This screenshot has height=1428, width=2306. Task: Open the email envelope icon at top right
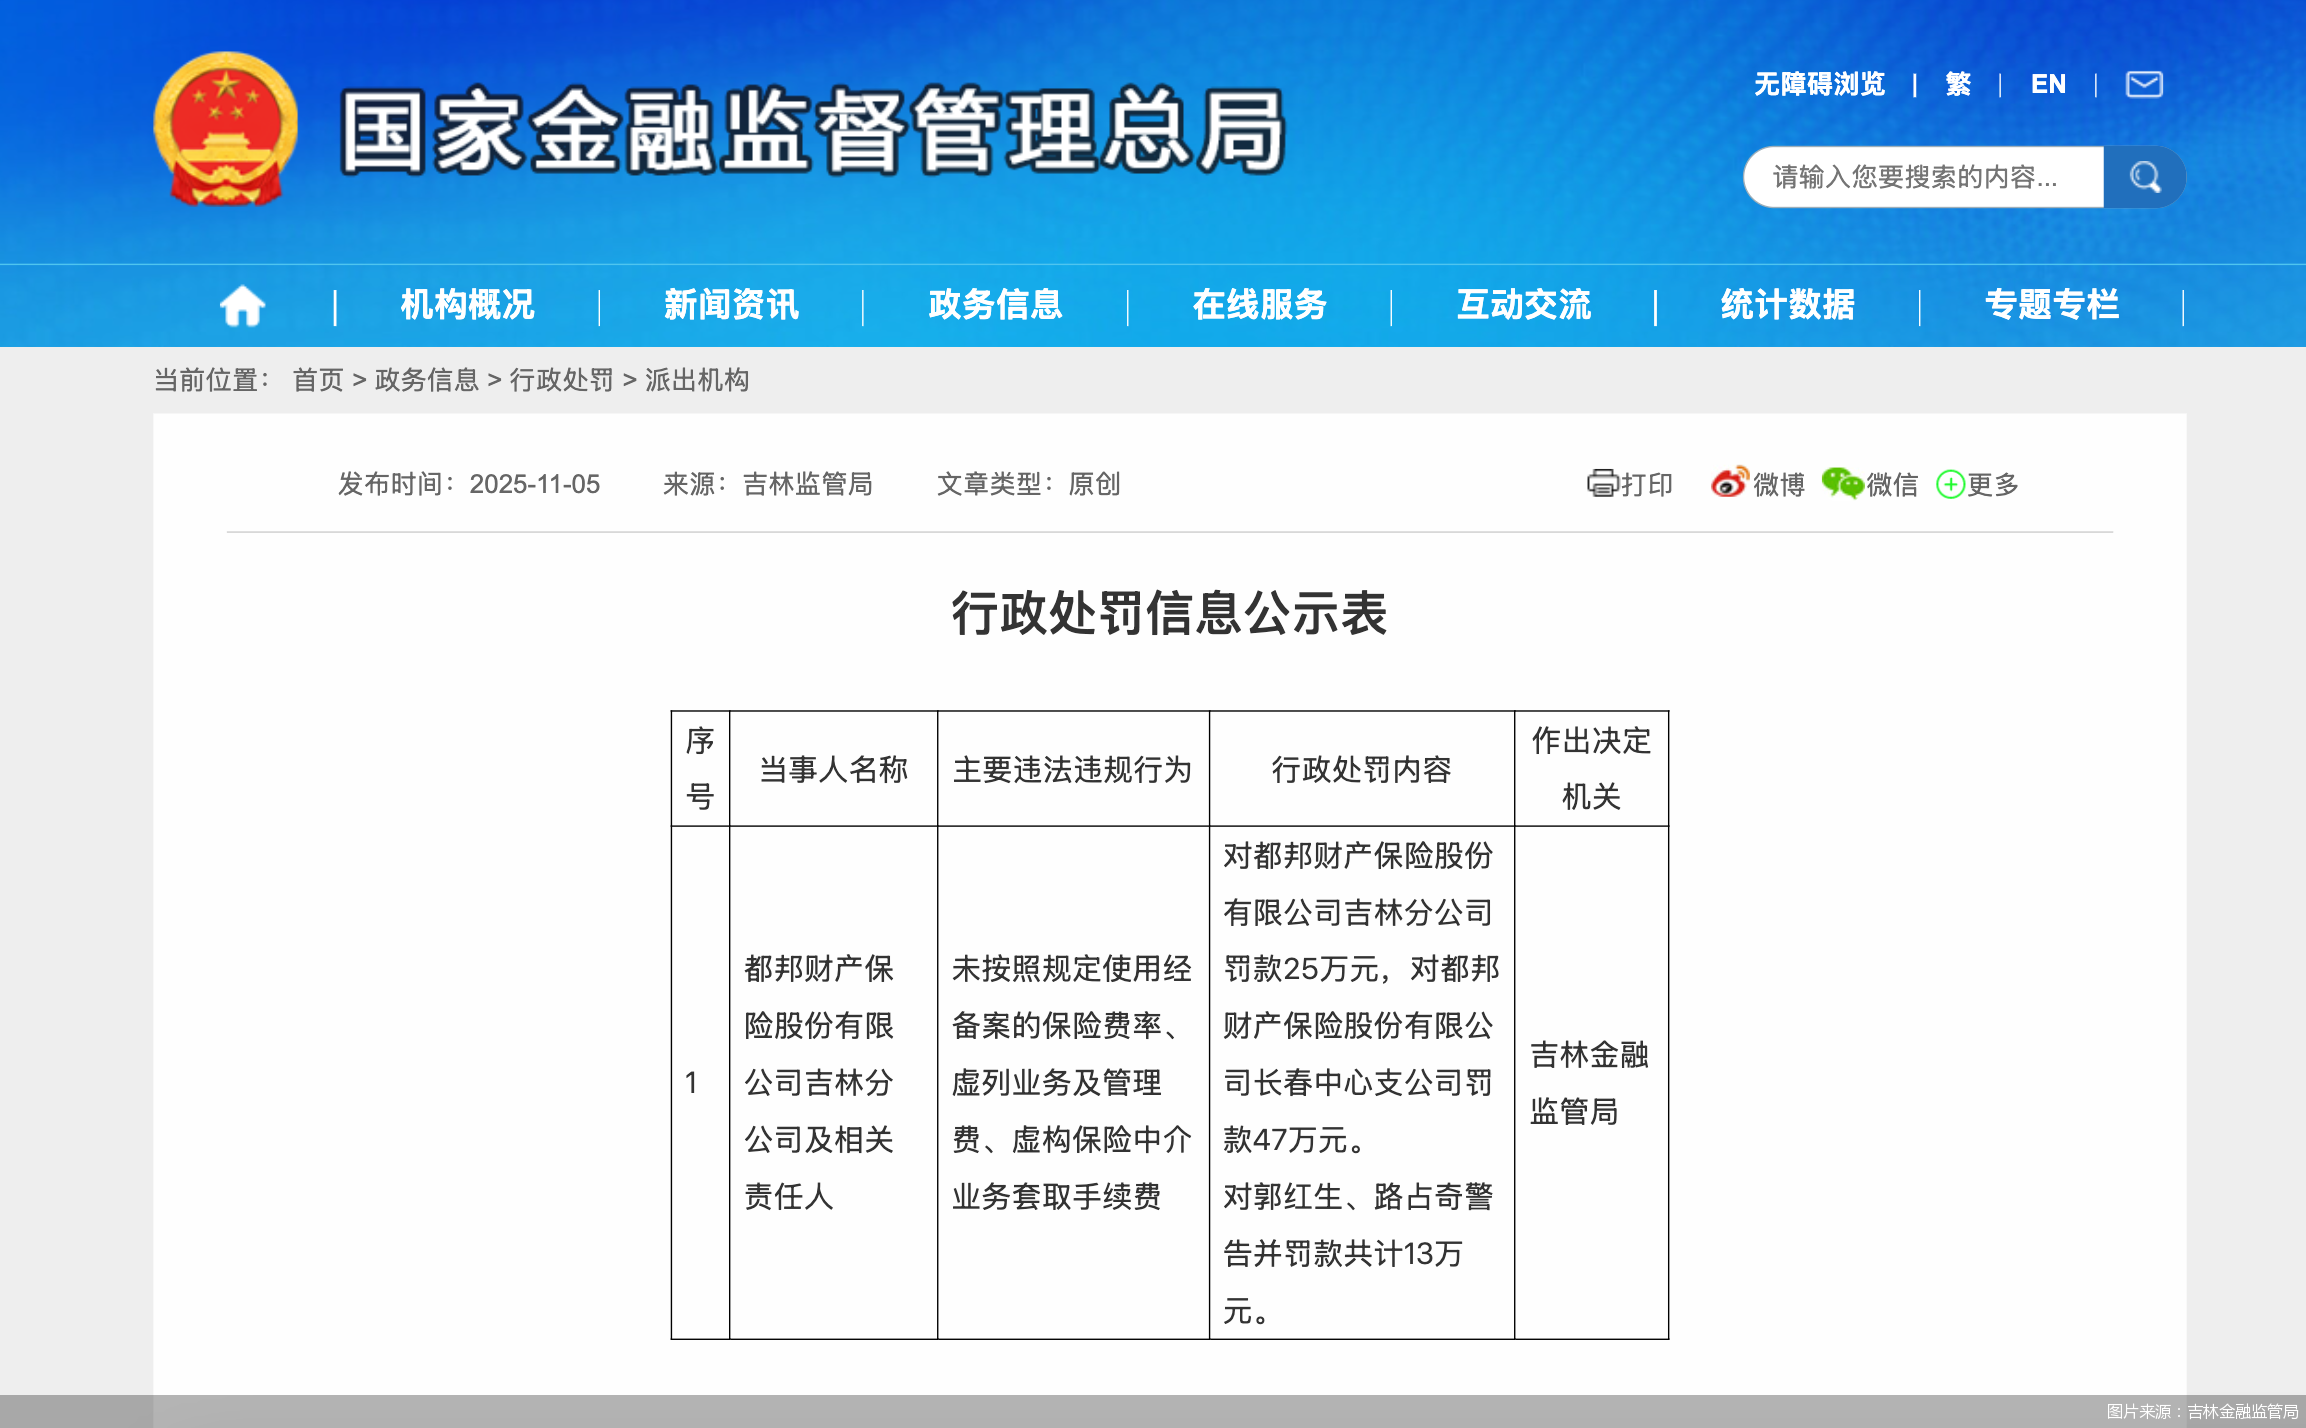2142,84
